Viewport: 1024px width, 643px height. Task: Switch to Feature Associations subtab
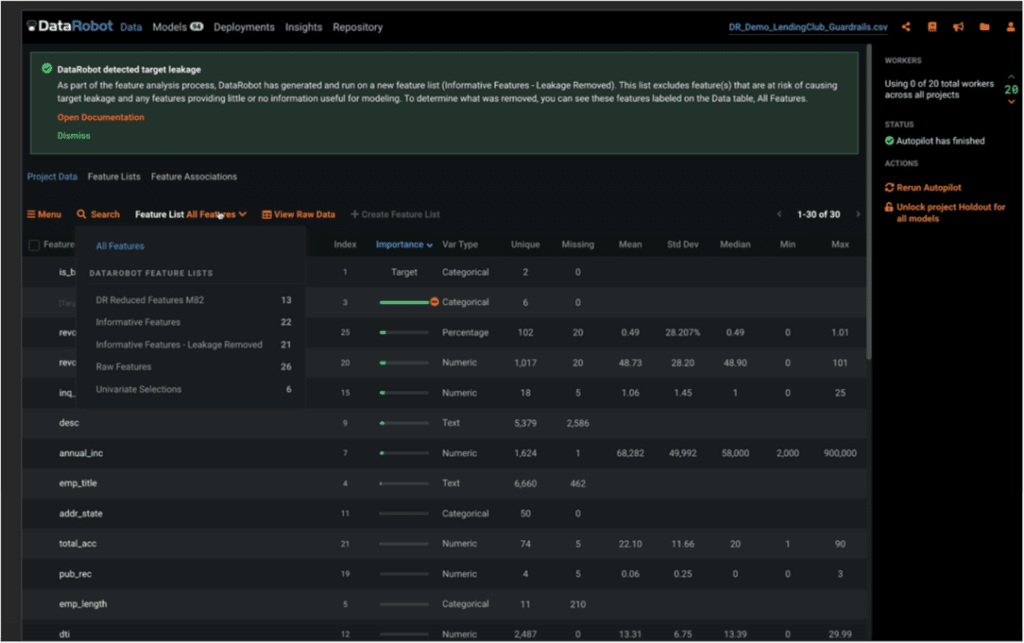[x=194, y=176]
